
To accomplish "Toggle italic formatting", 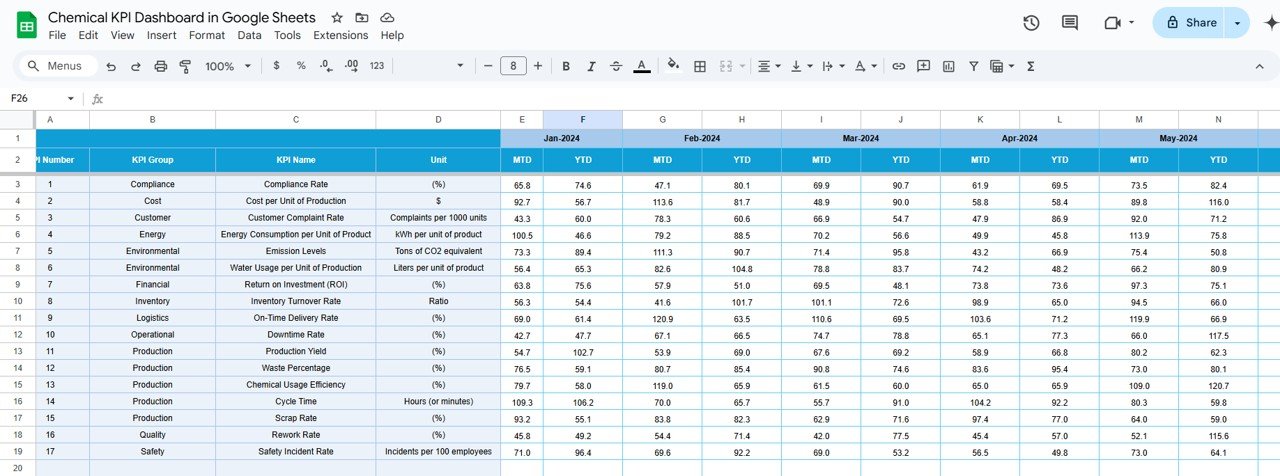I will (x=591, y=66).
